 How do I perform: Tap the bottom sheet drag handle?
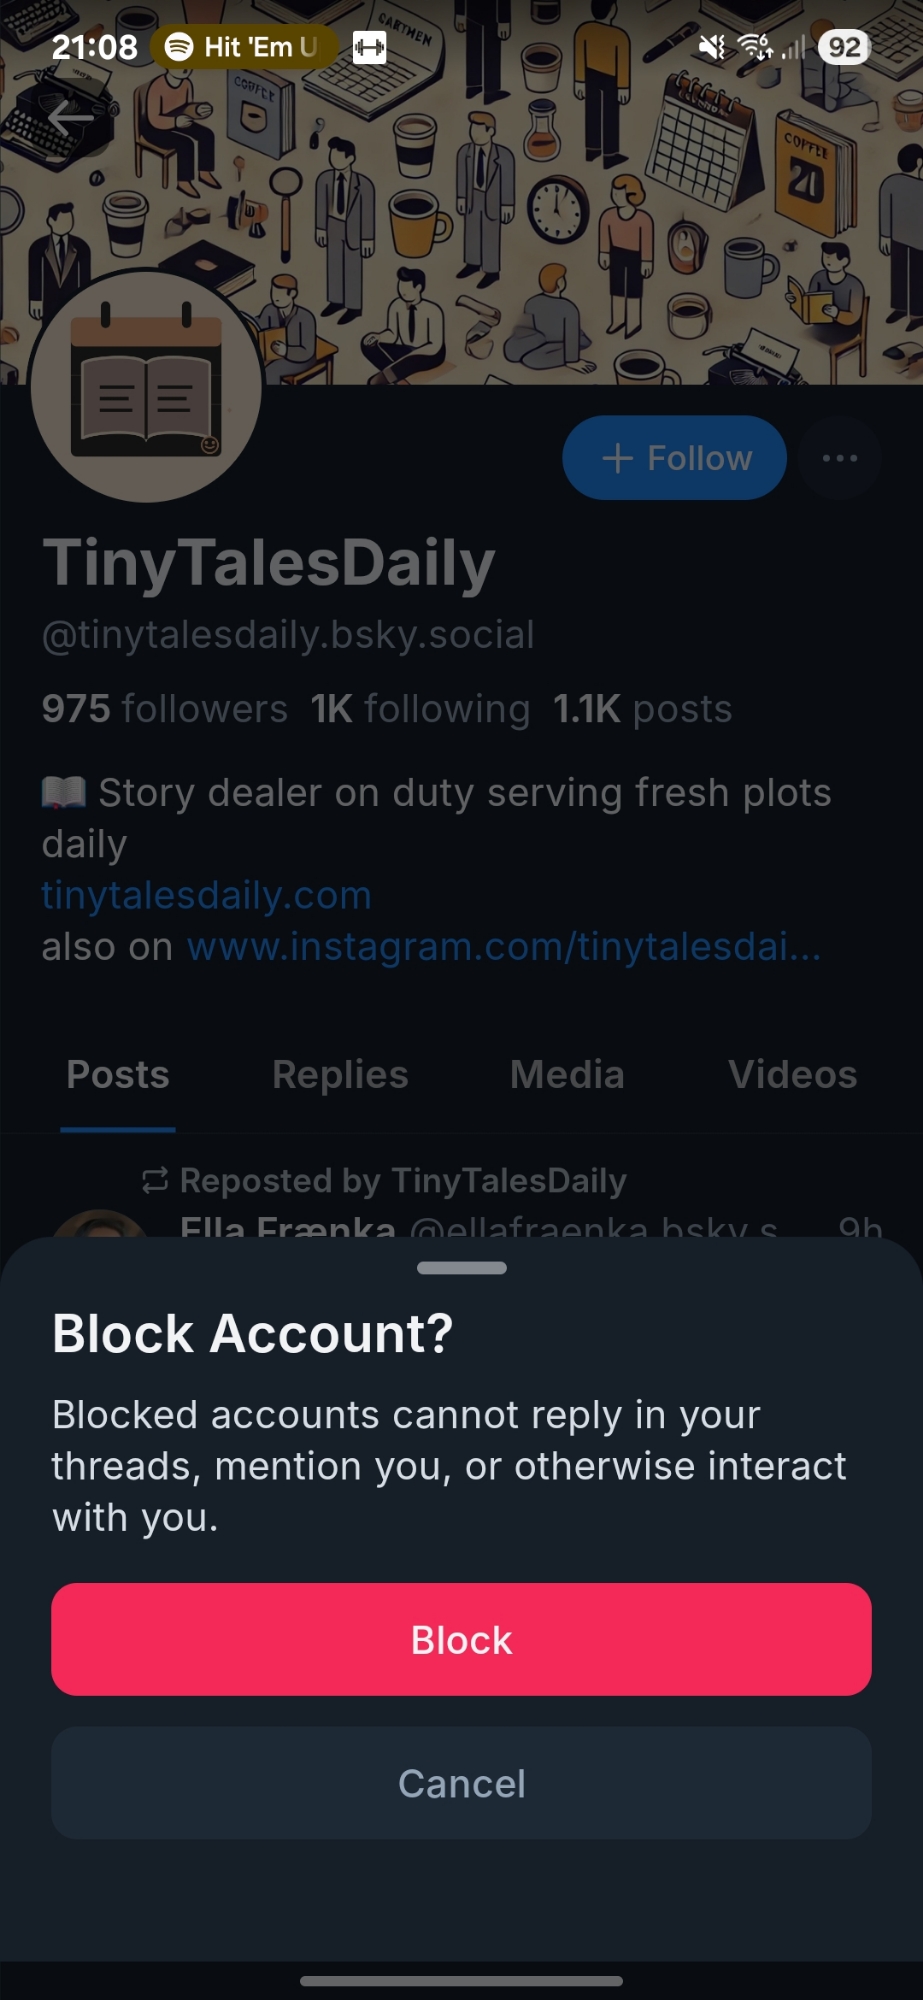click(x=461, y=1268)
